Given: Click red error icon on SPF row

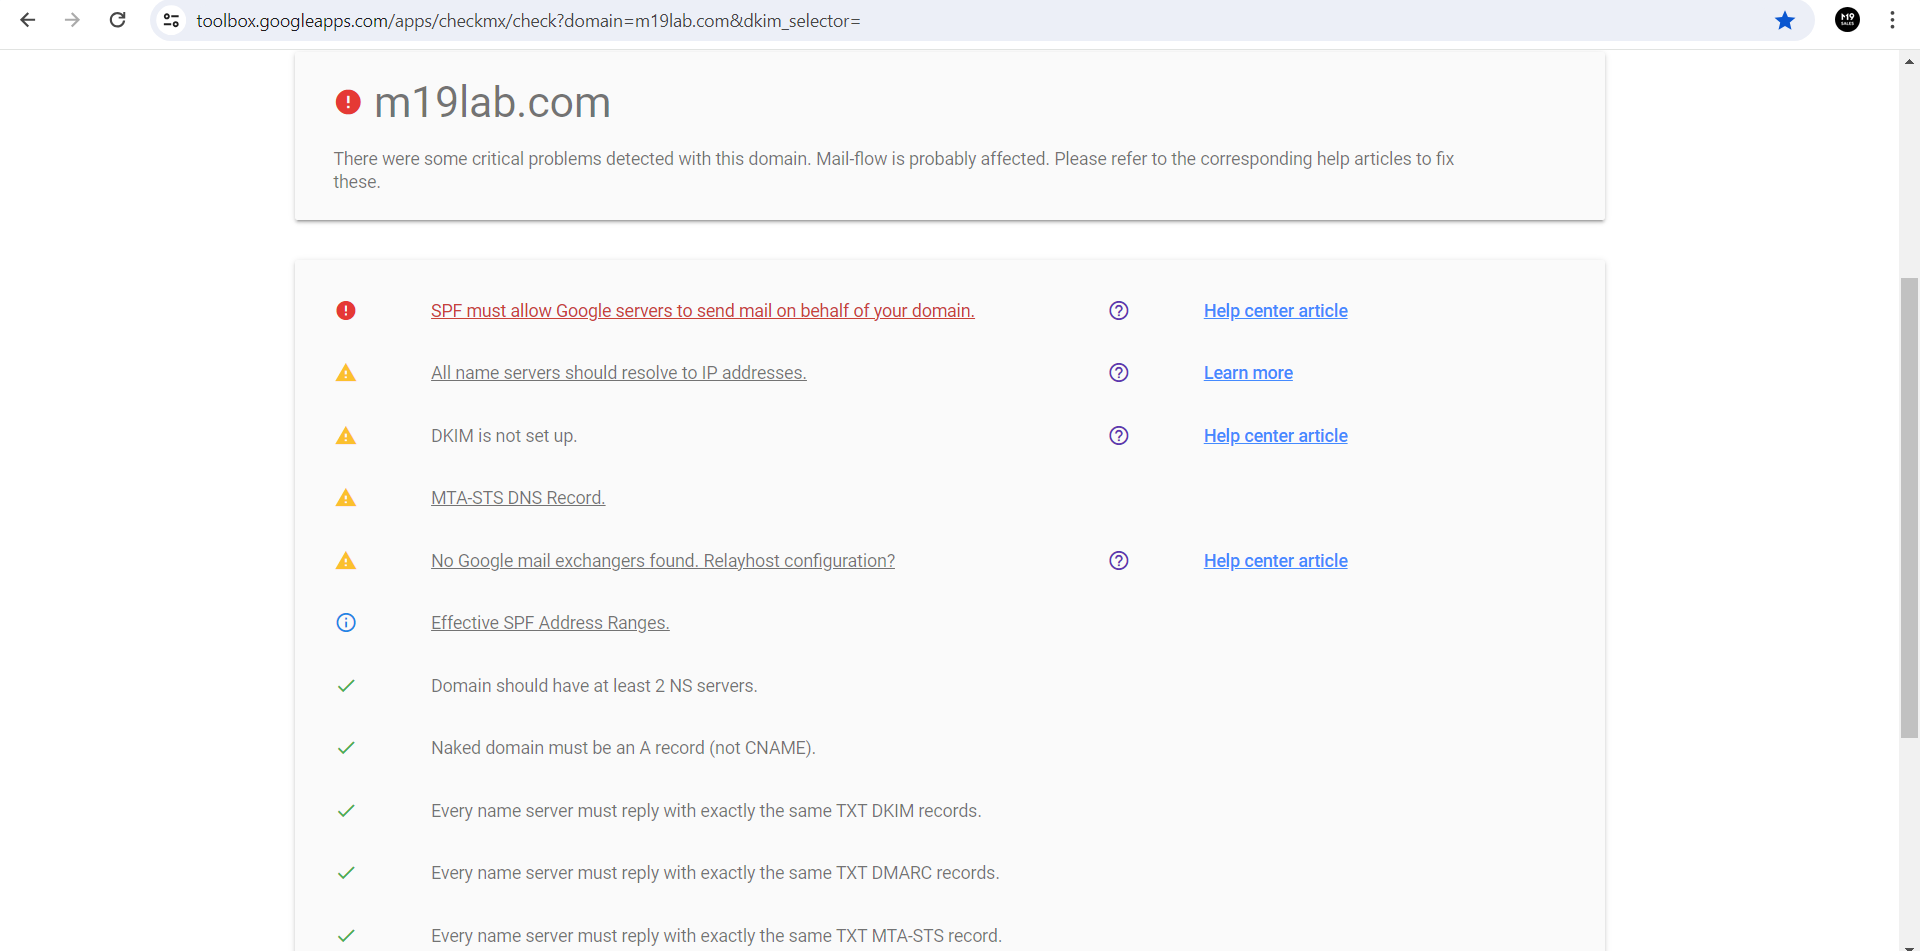Looking at the screenshot, I should pyautogui.click(x=346, y=310).
